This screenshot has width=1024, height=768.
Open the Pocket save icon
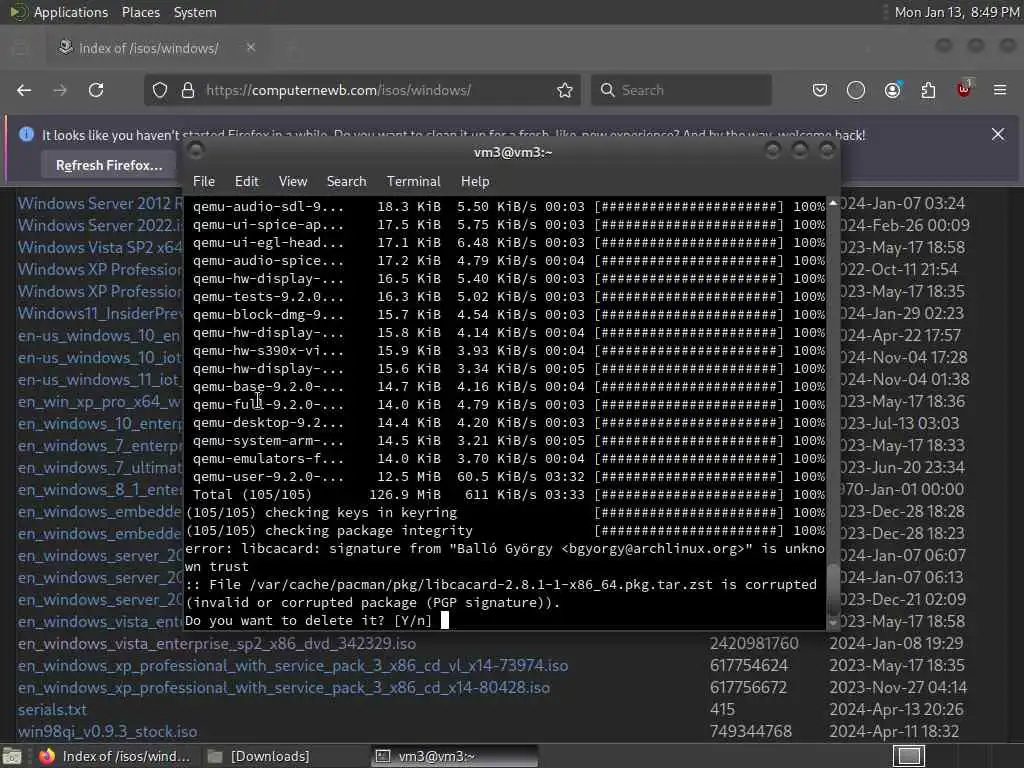pyautogui.click(x=820, y=90)
